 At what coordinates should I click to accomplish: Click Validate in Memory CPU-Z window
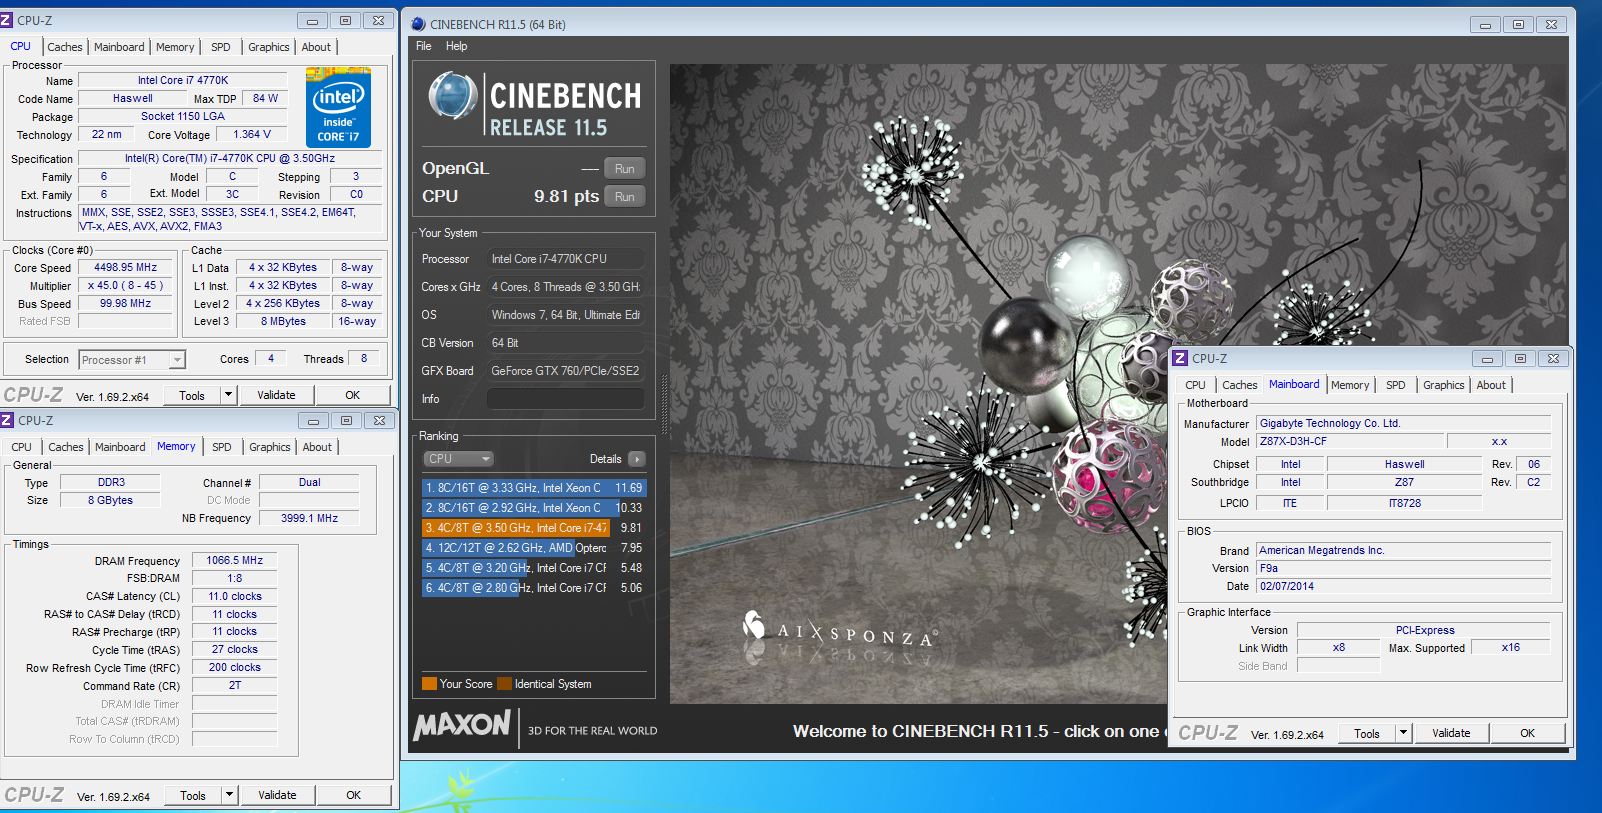(277, 795)
